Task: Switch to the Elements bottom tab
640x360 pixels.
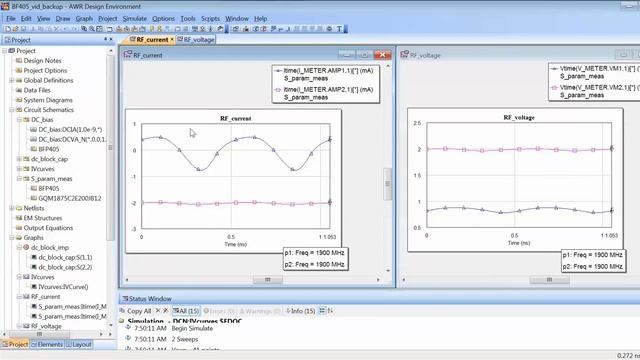Action: pos(47,344)
